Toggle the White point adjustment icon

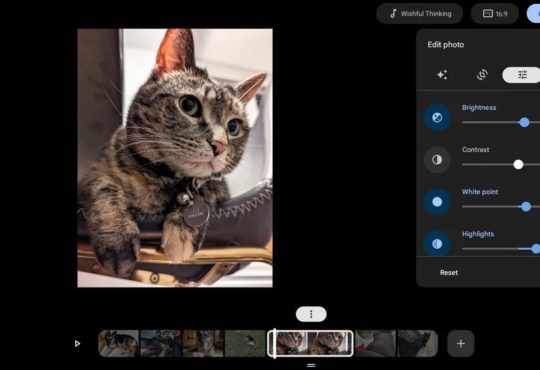(x=437, y=202)
